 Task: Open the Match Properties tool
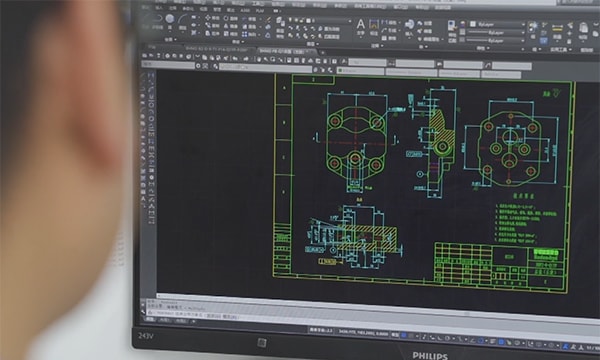[x=452, y=28]
